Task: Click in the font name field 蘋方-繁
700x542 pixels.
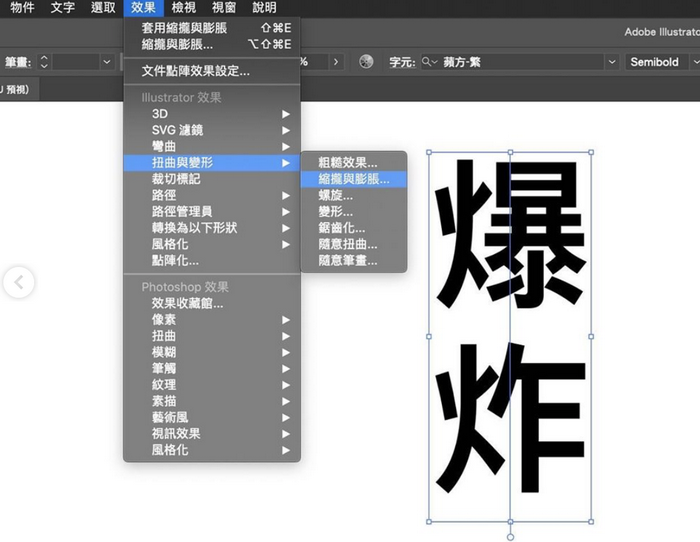Action: point(520,62)
